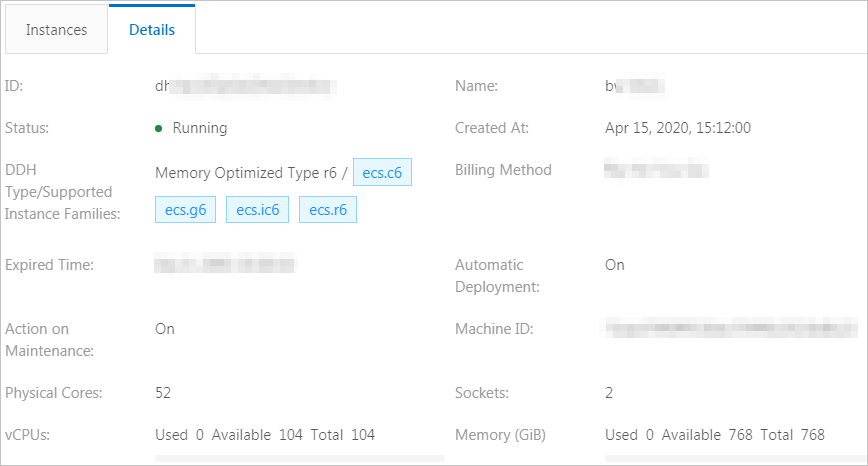Click the Memory usage progress bar
Image resolution: width=868 pixels, height=466 pixels.
(736, 458)
